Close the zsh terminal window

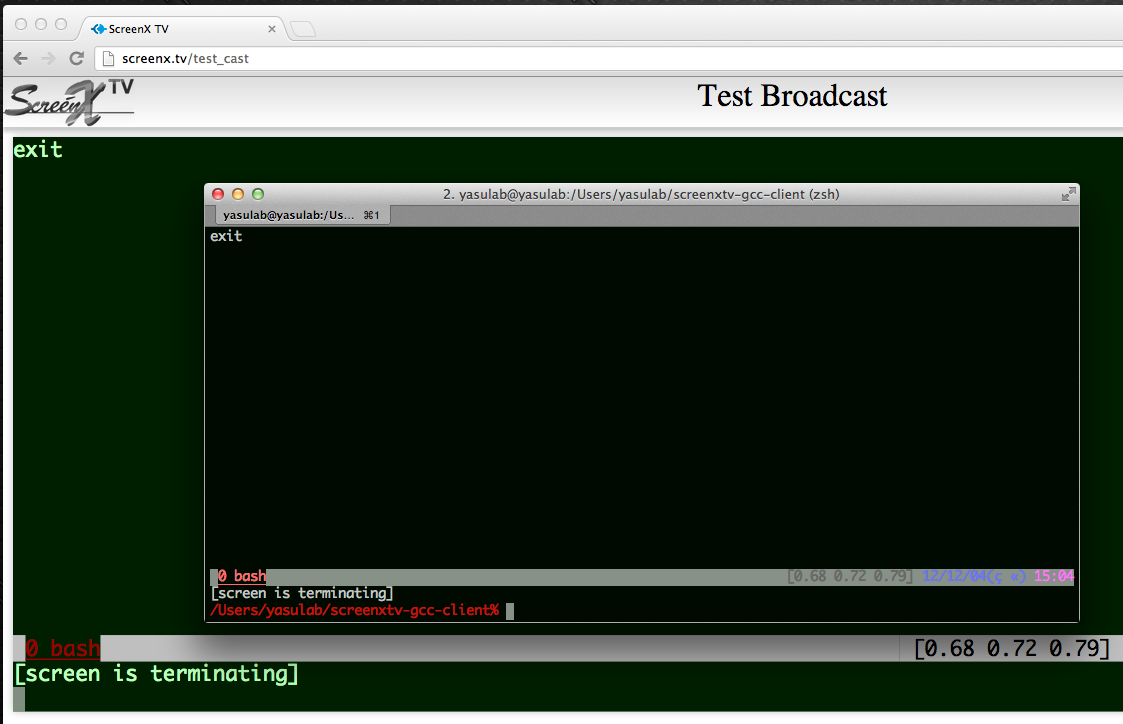click(x=218, y=194)
